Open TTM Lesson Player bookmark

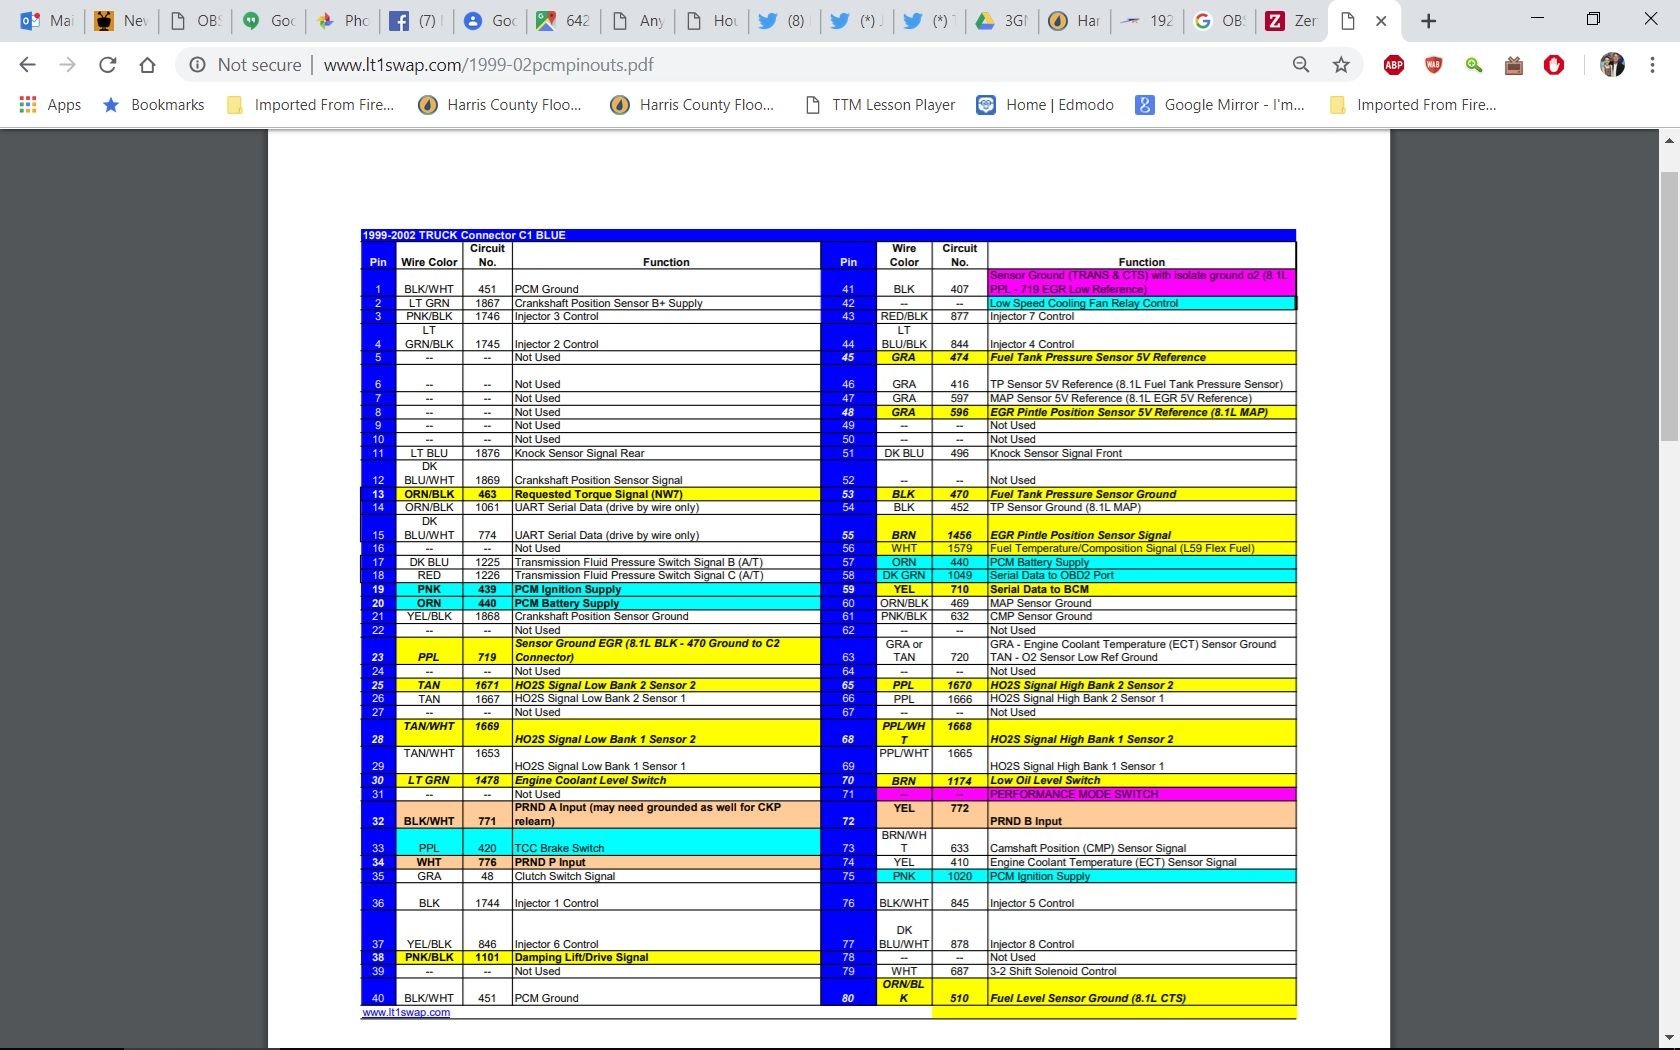[880, 105]
